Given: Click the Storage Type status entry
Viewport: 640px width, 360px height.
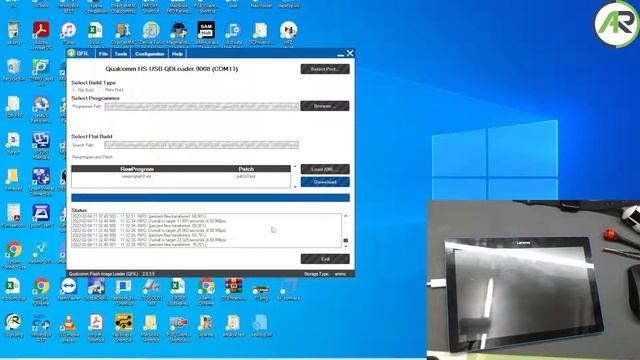Looking at the screenshot, I should (325, 274).
